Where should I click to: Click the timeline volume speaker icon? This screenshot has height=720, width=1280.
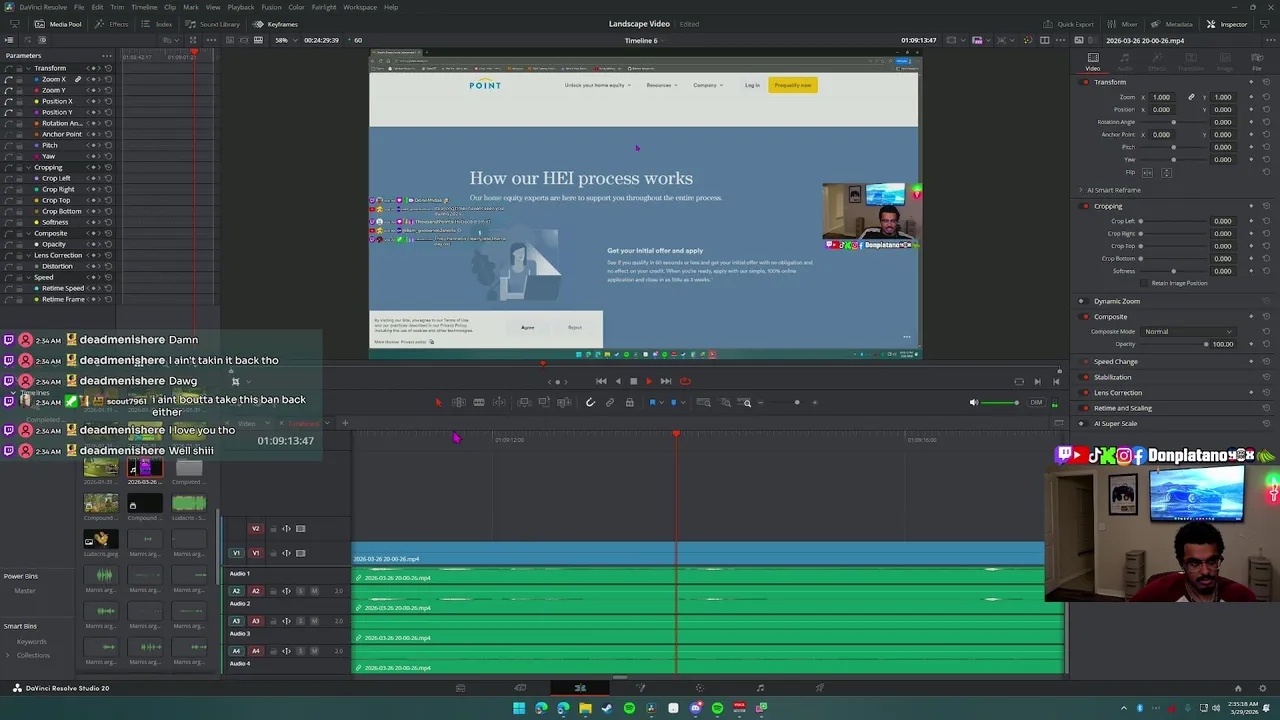pos(974,402)
